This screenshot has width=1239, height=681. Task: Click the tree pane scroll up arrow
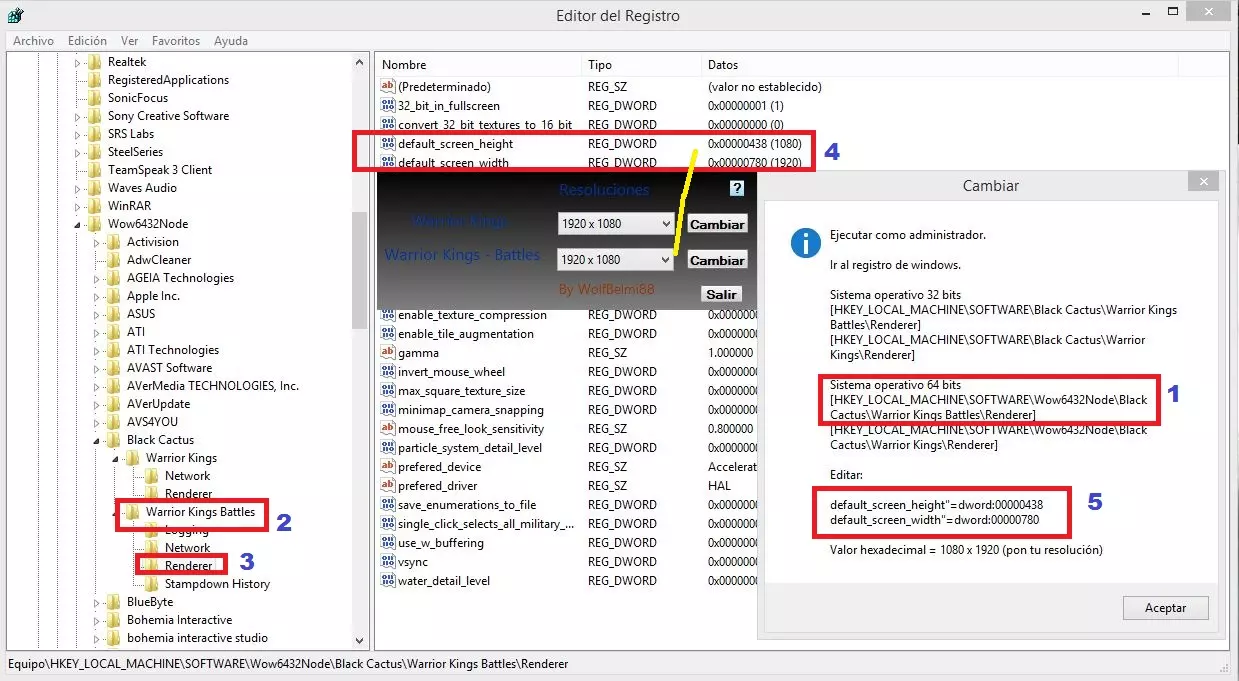pos(360,62)
